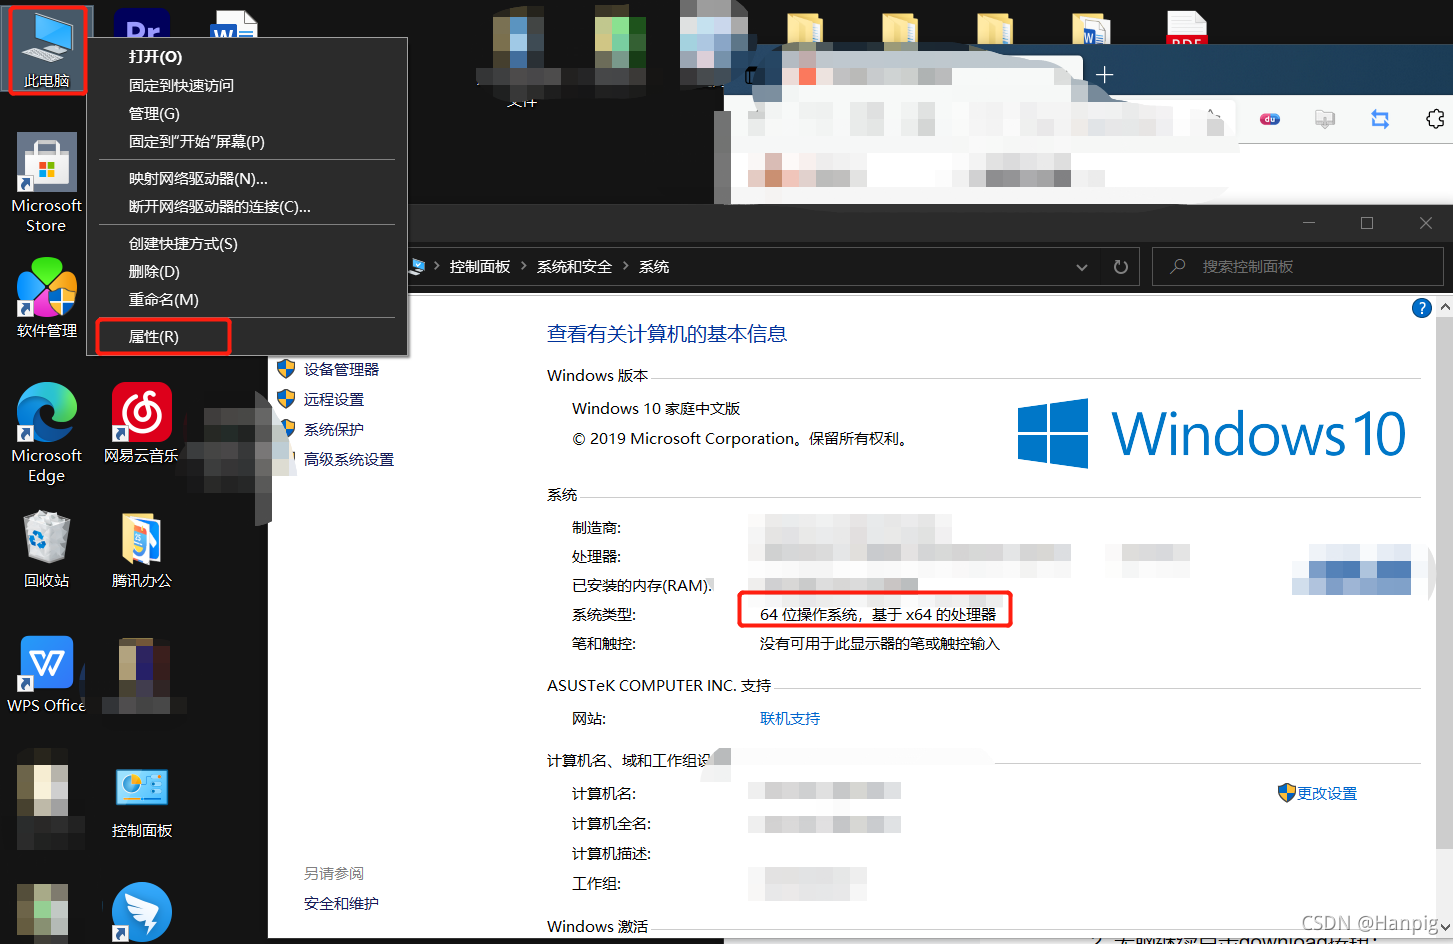Select 属性(R) in the context menu
Image resolution: width=1453 pixels, height=944 pixels.
coord(163,336)
